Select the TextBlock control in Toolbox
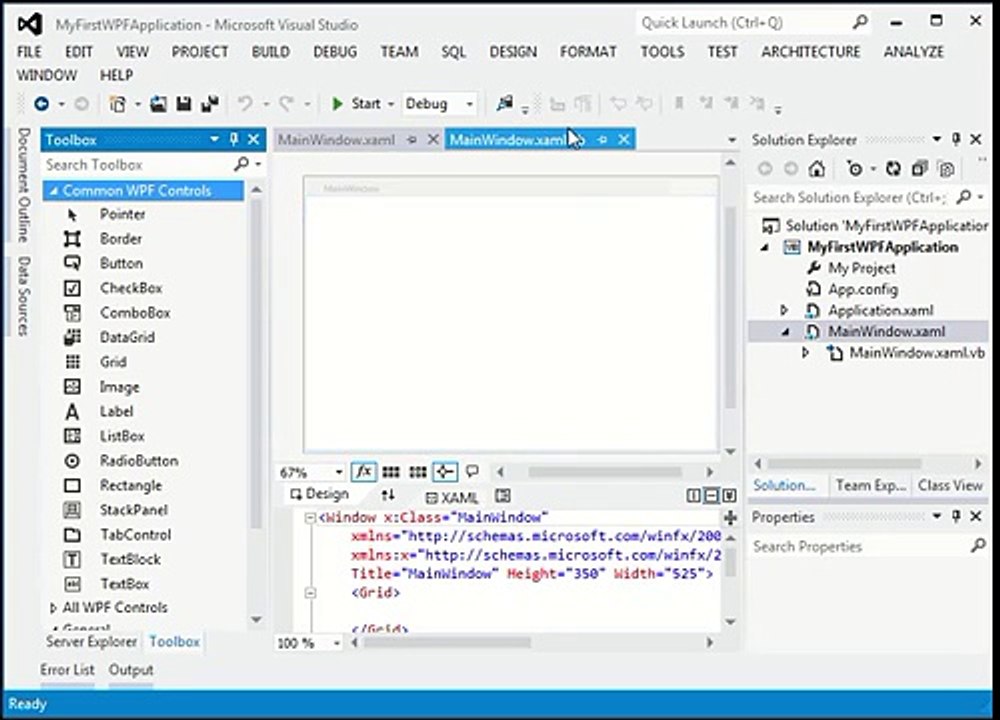The height and width of the screenshot is (720, 1000). 130,559
